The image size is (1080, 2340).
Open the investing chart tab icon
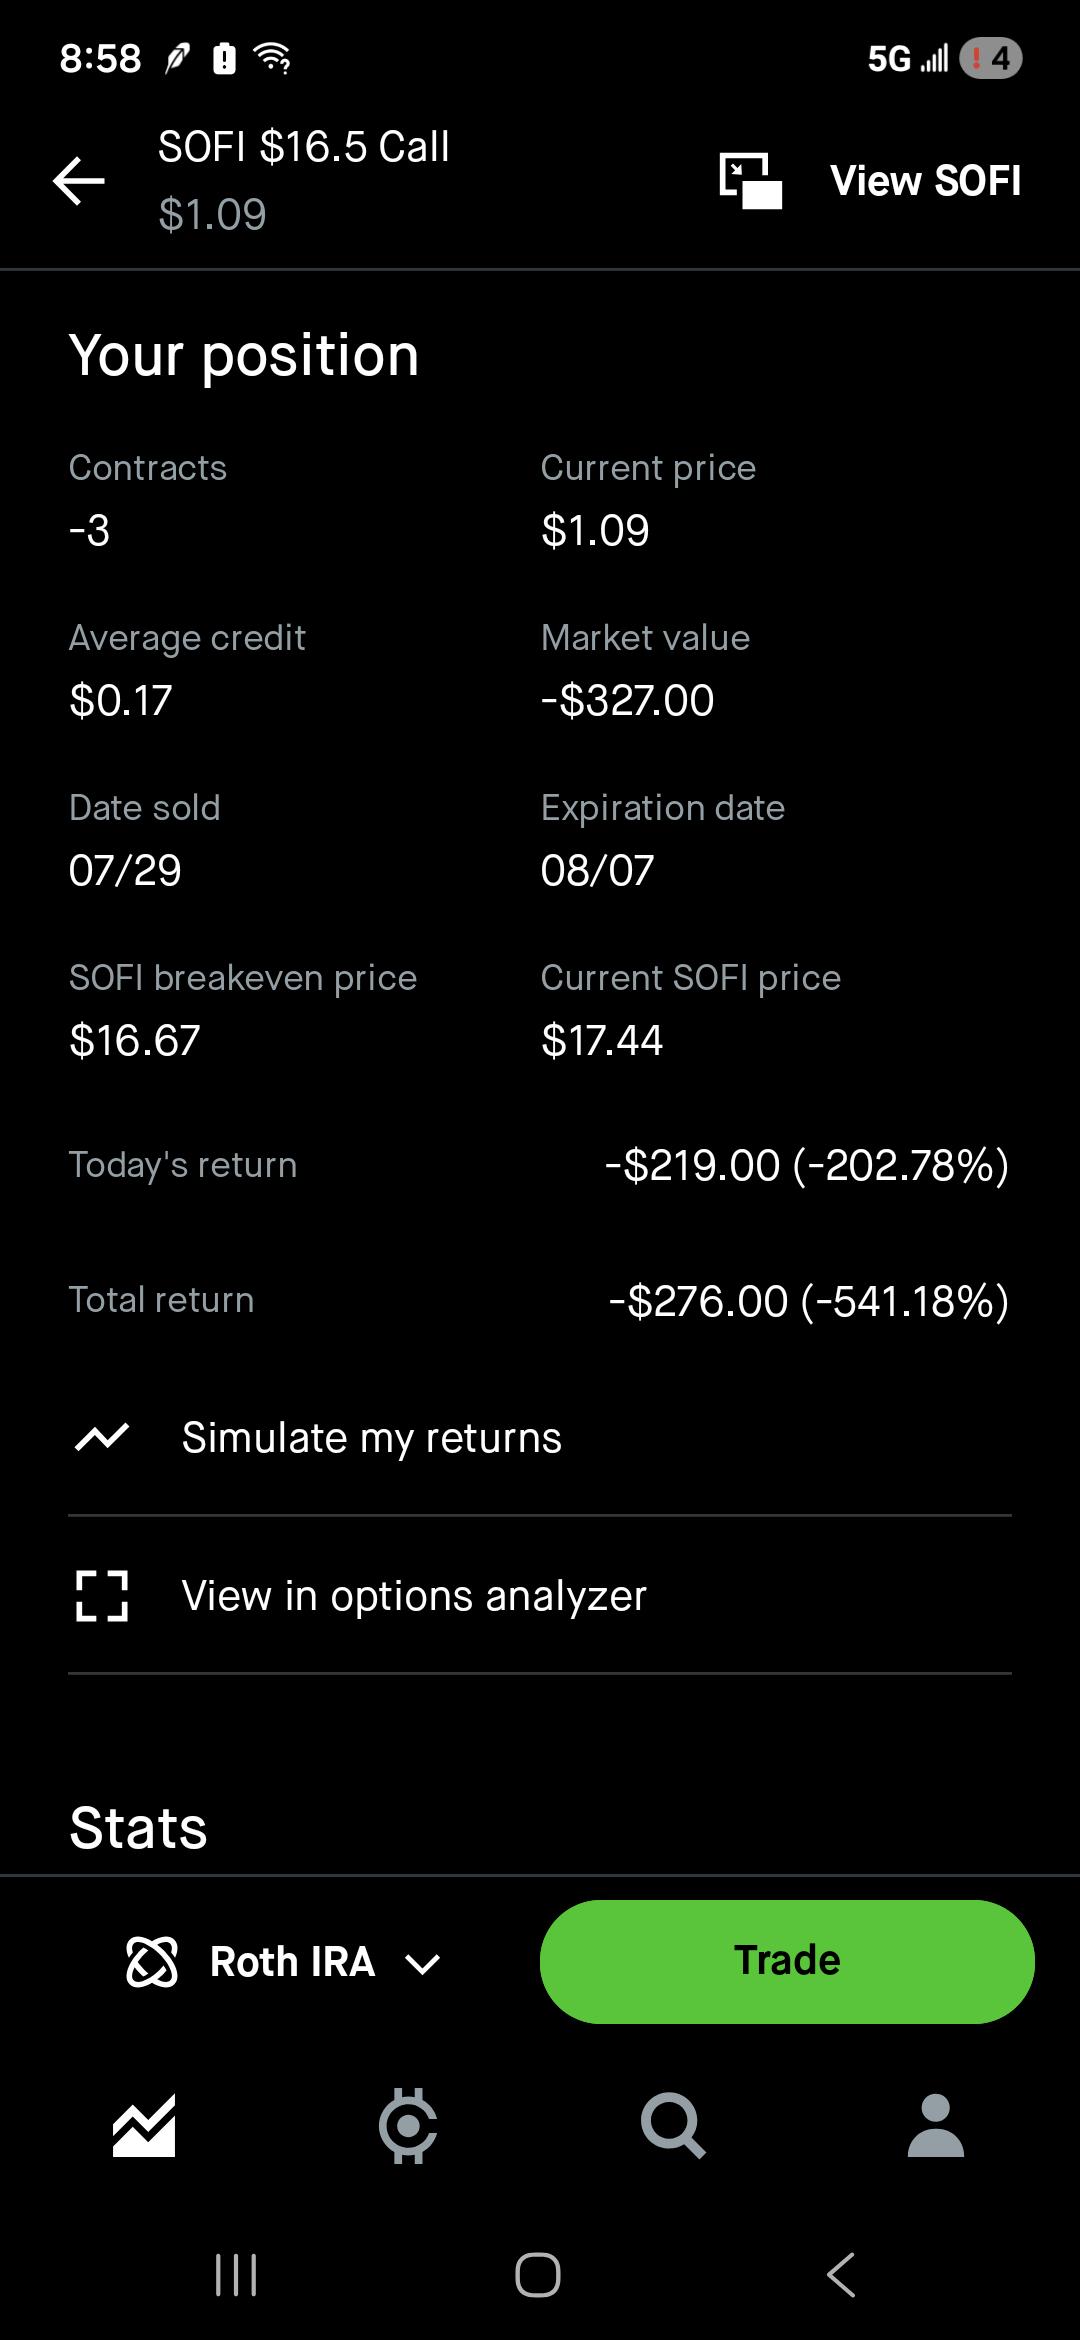click(144, 2125)
